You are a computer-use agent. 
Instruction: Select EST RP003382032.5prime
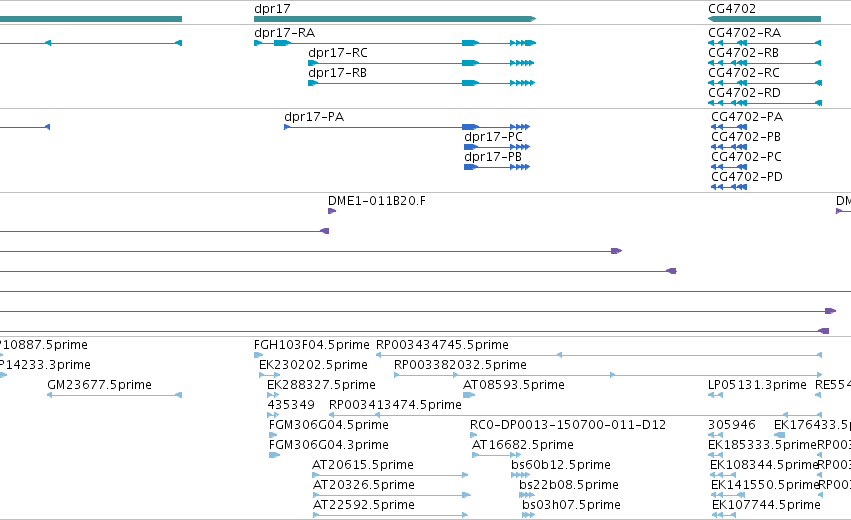[460, 365]
